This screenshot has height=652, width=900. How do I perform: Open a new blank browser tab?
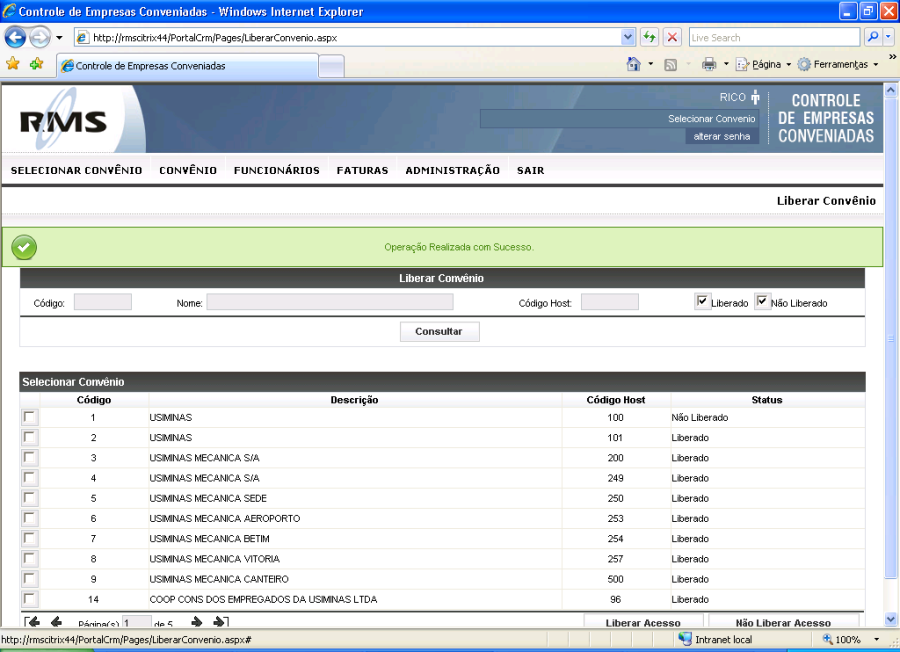point(331,66)
